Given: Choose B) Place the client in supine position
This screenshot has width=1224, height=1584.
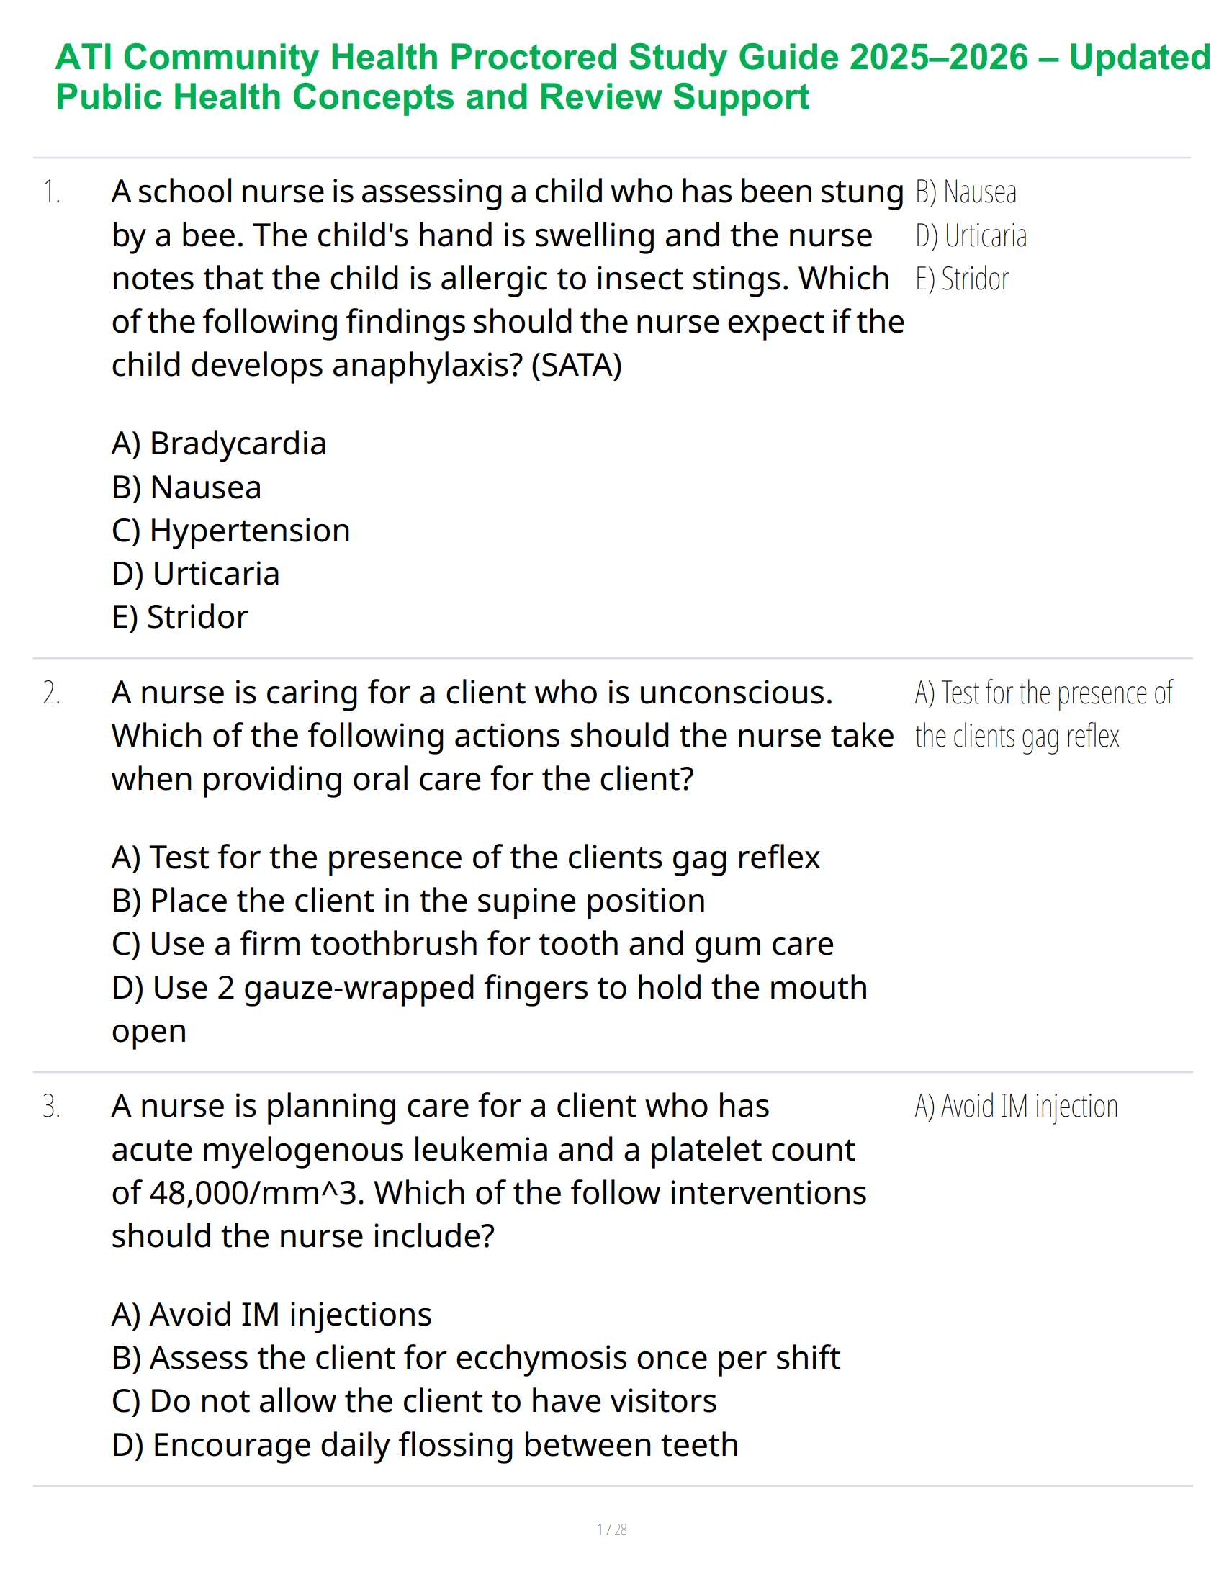Looking at the screenshot, I should [x=408, y=901].
